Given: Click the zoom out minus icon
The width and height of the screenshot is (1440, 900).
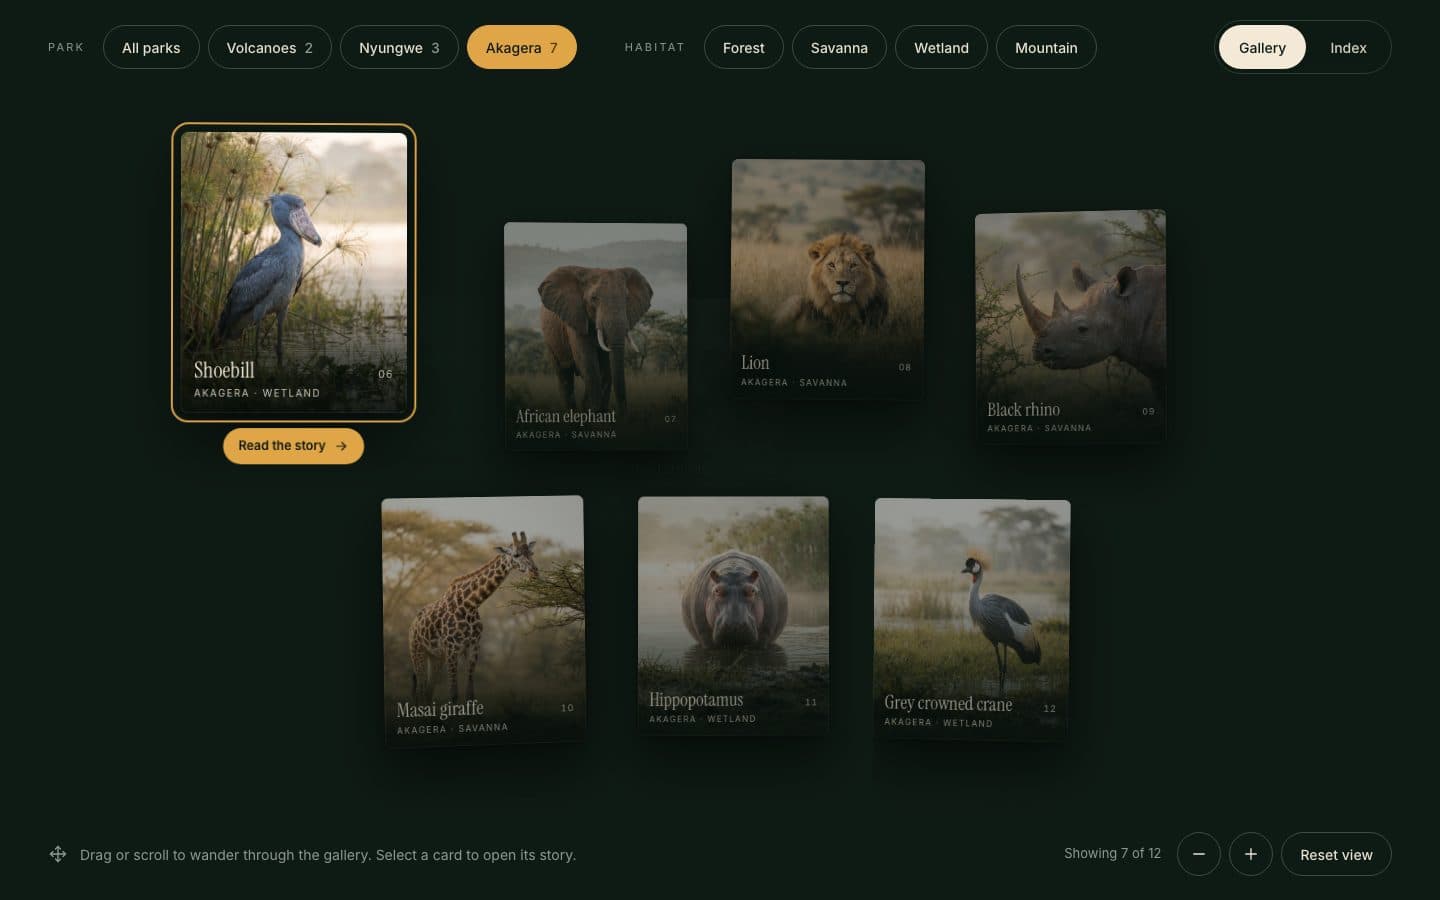Looking at the screenshot, I should (1198, 854).
